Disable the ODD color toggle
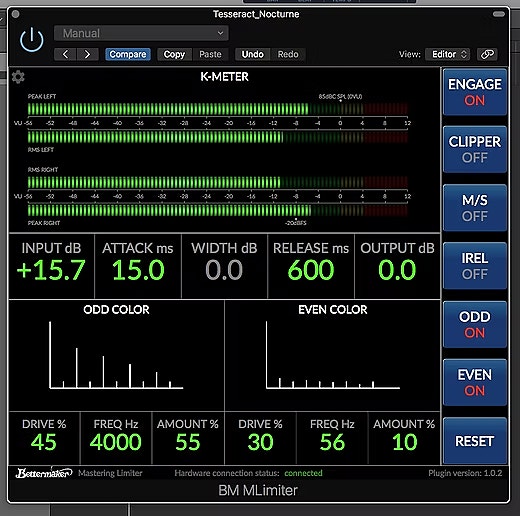This screenshot has height=516, width=520. tap(475, 325)
